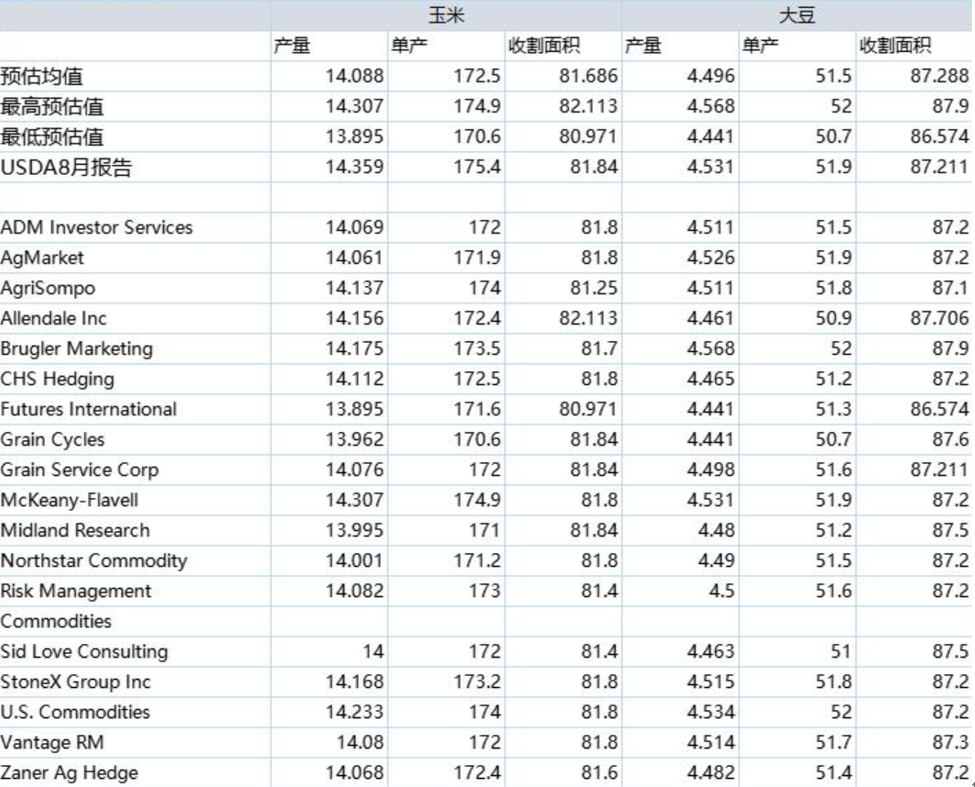975x787 pixels.
Task: Click Grain Service Corp soybean production 4.498
Action: [711, 470]
